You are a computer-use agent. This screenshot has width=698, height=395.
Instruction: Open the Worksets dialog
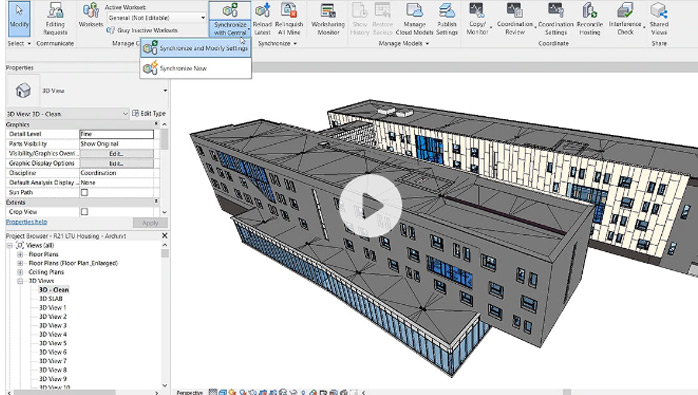[x=90, y=16]
